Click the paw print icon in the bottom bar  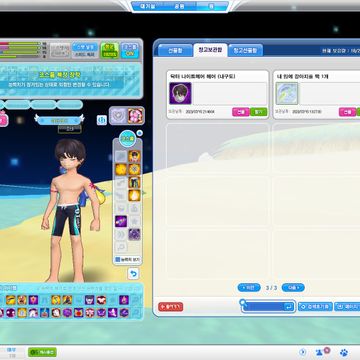pos(343,352)
